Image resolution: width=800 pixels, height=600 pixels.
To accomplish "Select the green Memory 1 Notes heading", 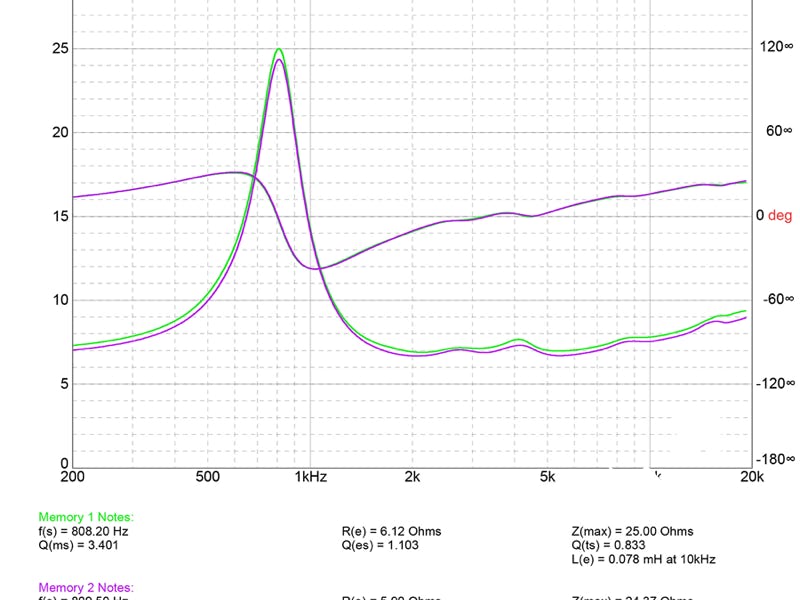I will tap(86, 517).
